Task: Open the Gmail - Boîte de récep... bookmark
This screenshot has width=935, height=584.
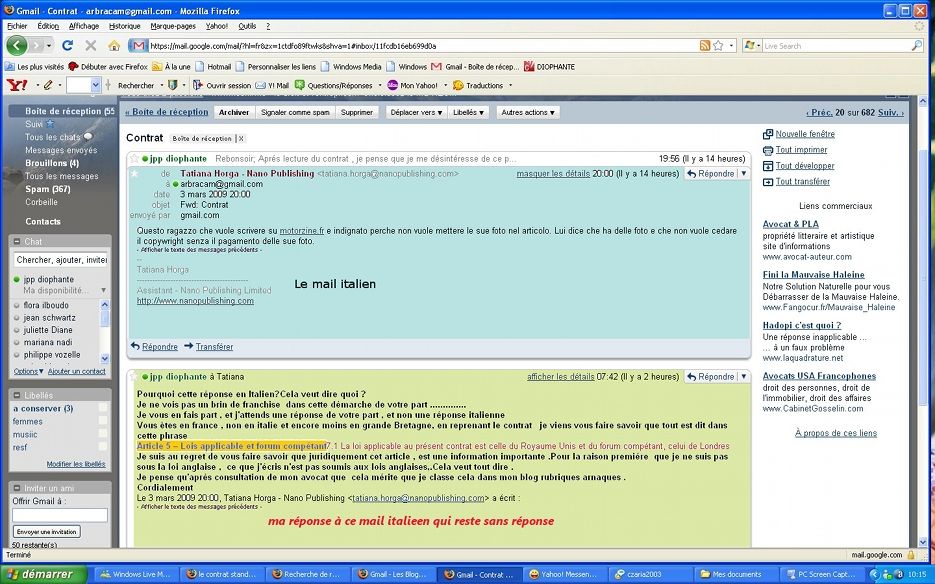Action: point(475,67)
